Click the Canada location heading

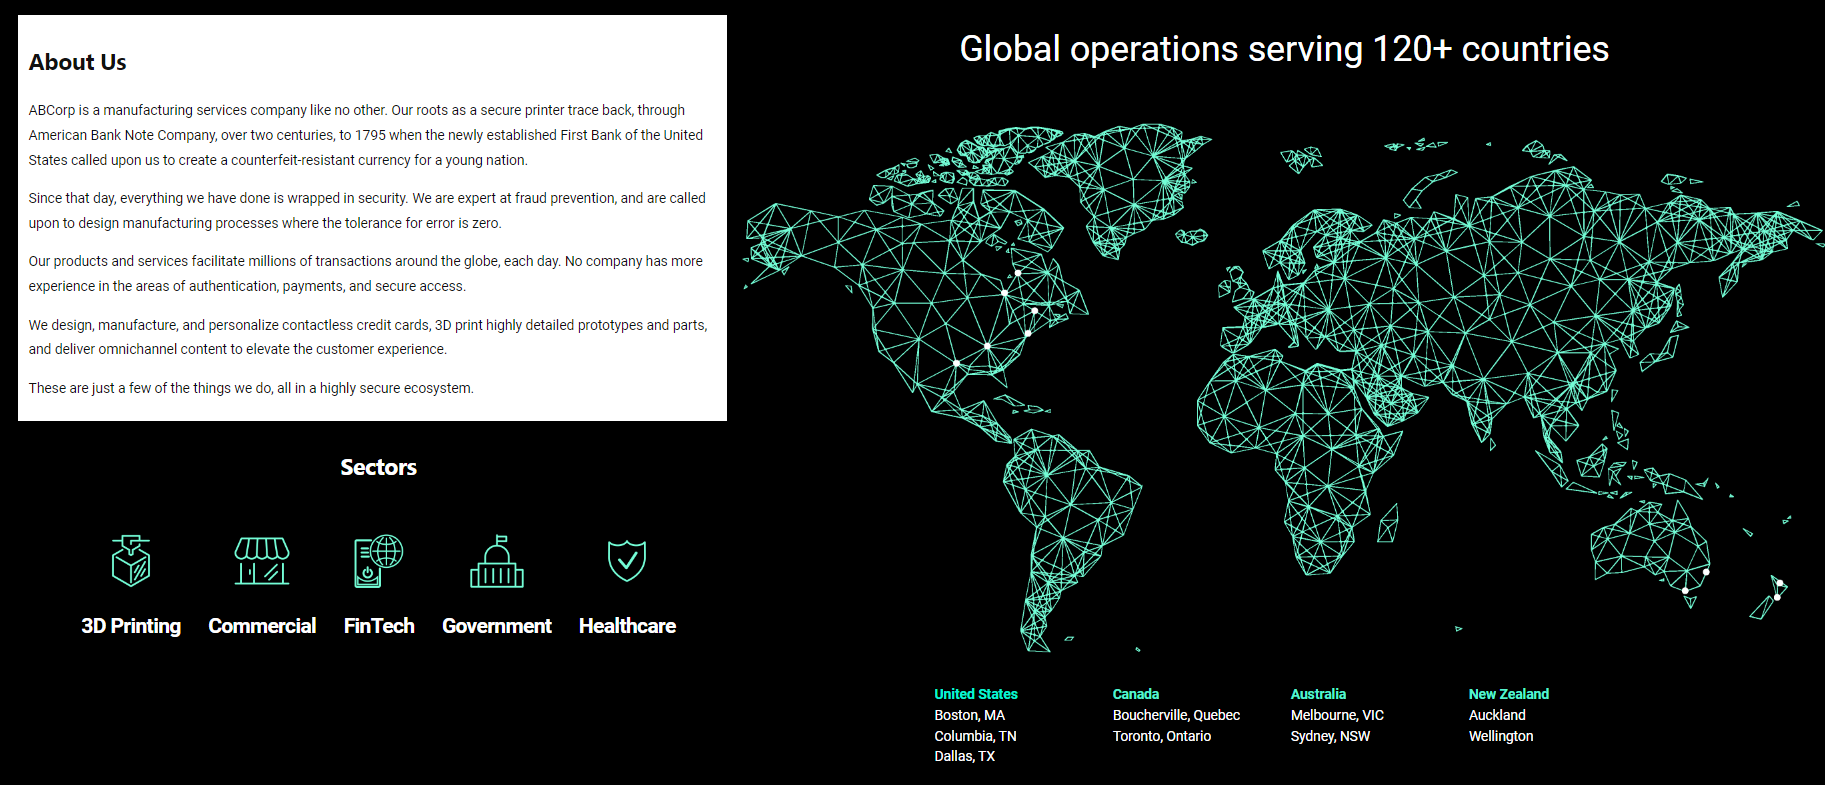pyautogui.click(x=1136, y=694)
